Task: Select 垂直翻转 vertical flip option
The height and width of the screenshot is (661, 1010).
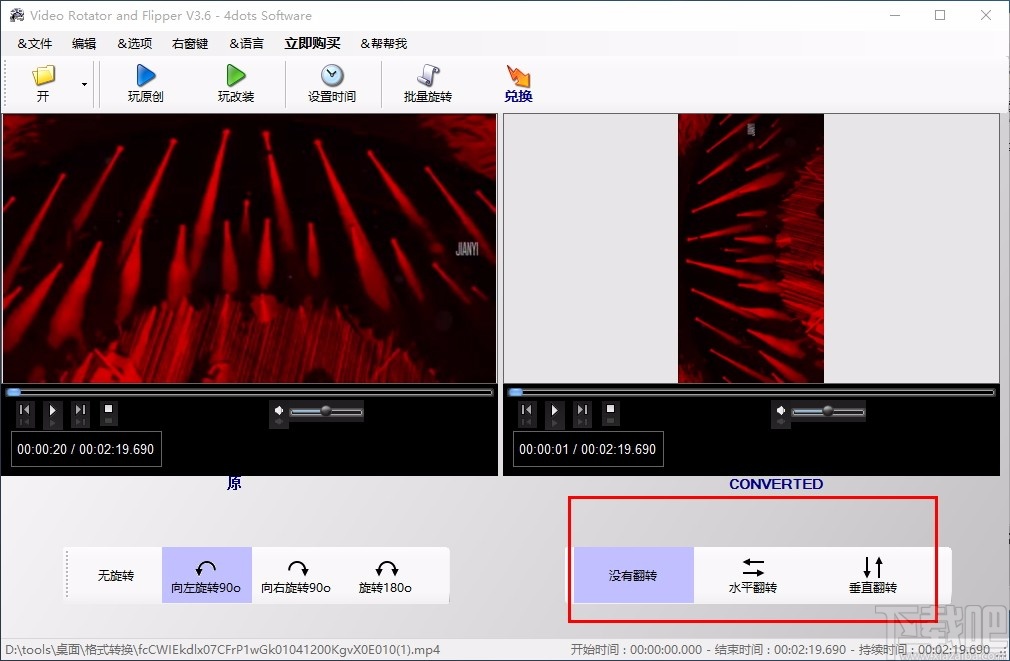Action: pyautogui.click(x=871, y=576)
